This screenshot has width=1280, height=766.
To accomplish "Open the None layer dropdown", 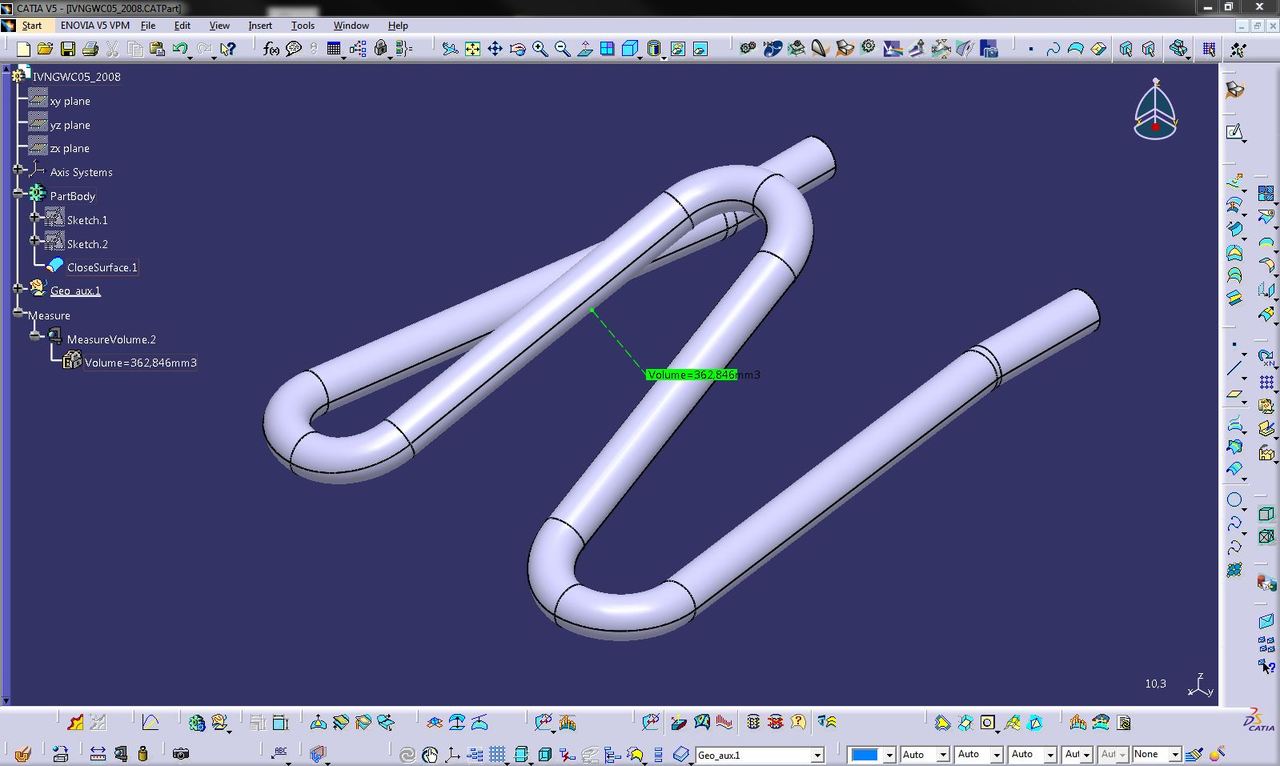I will [x=1175, y=755].
